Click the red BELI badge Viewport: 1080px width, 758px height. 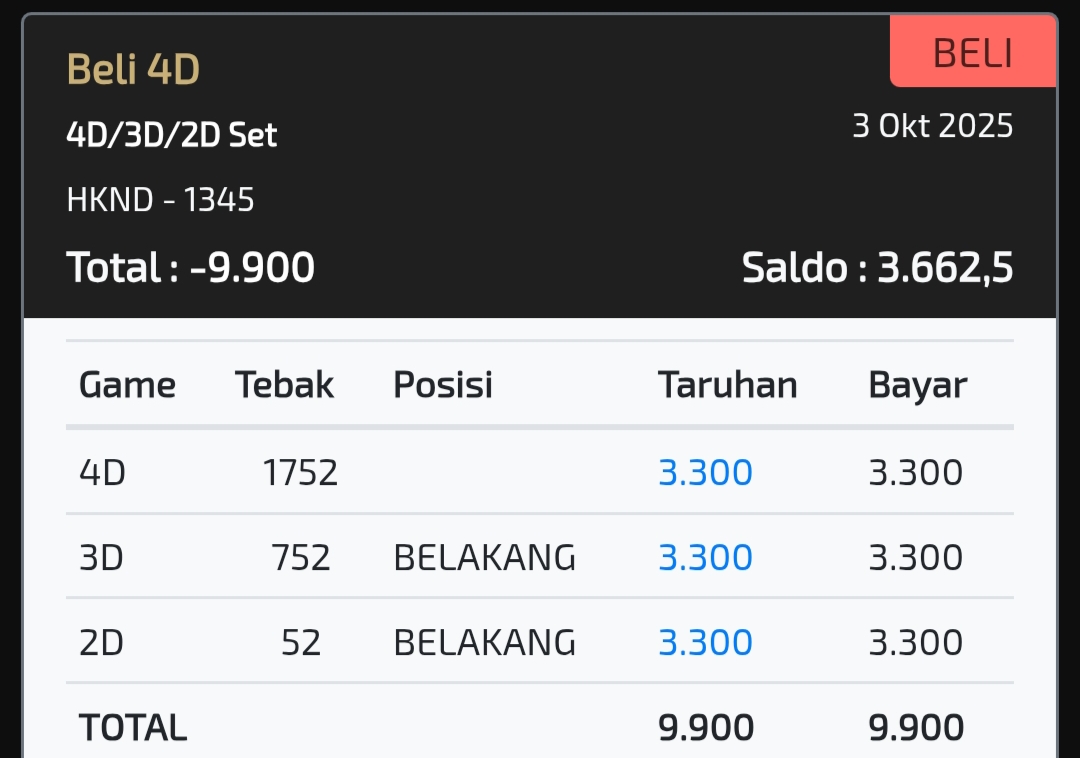(x=972, y=53)
